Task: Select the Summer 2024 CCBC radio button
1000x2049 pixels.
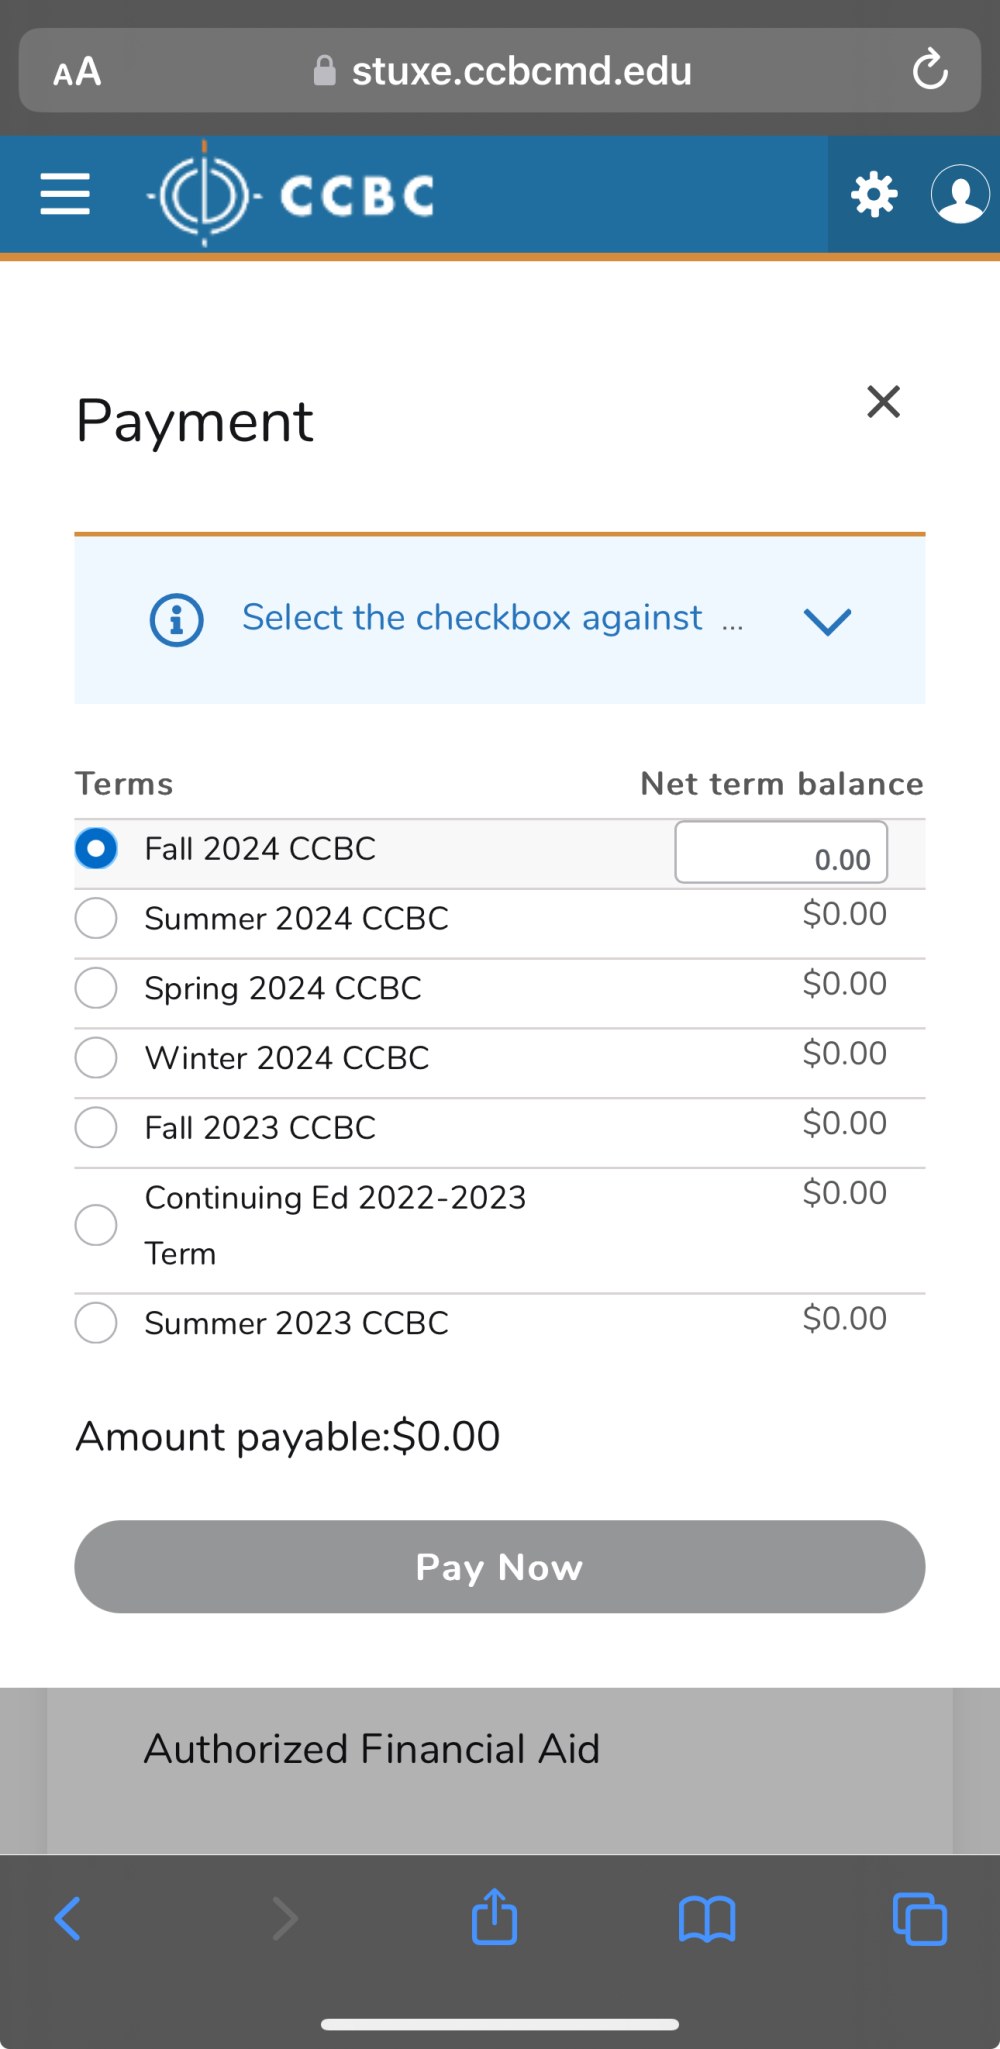Action: [96, 918]
